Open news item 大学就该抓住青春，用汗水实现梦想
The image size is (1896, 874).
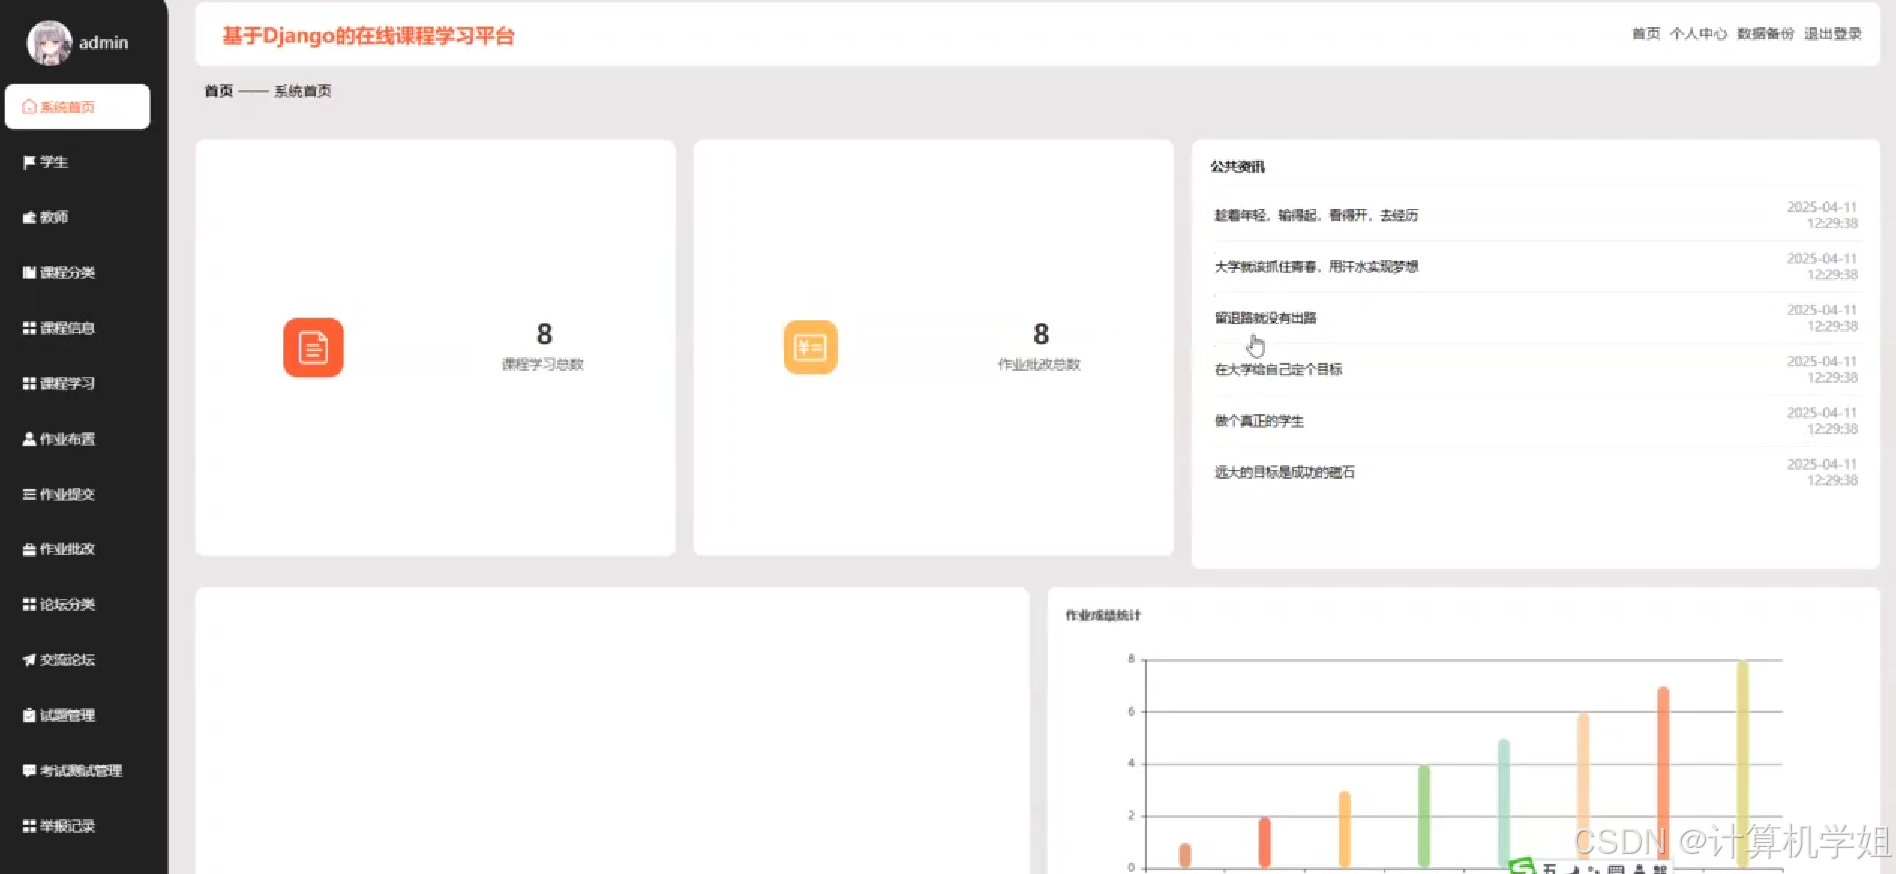click(1316, 267)
